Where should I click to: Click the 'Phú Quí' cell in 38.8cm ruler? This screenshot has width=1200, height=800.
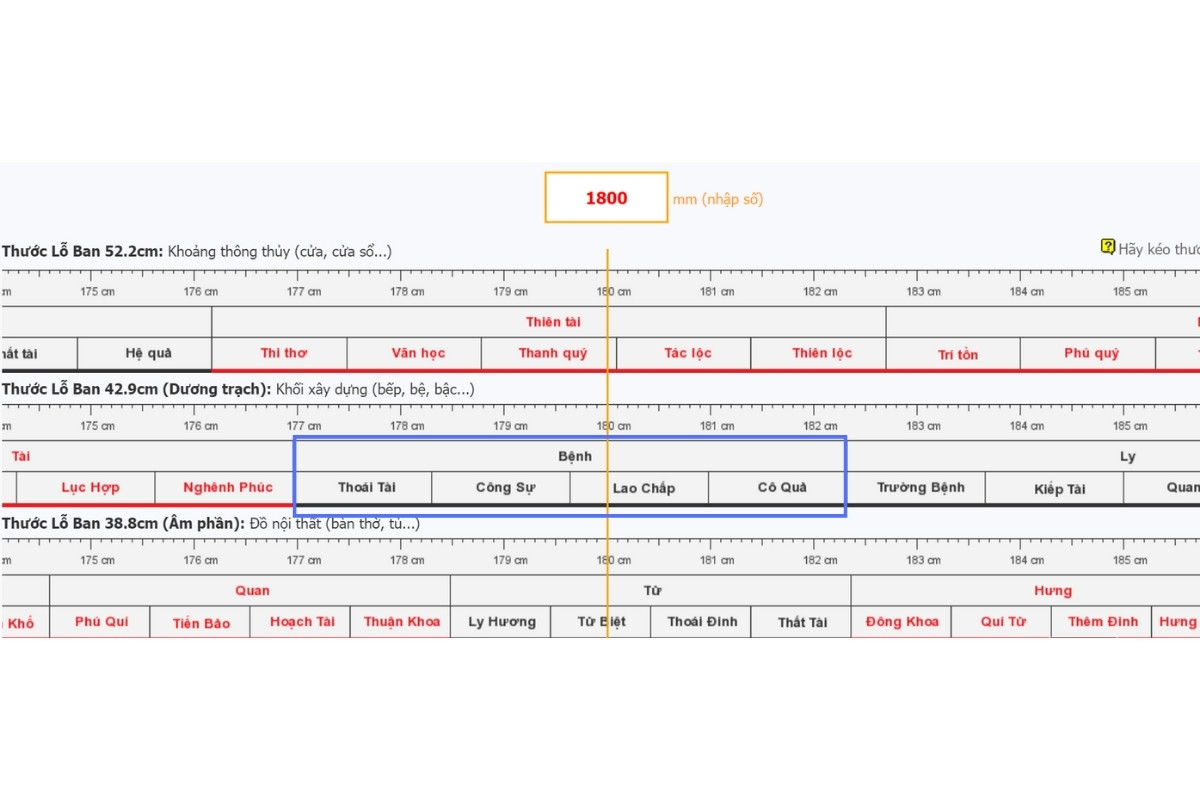coord(100,622)
